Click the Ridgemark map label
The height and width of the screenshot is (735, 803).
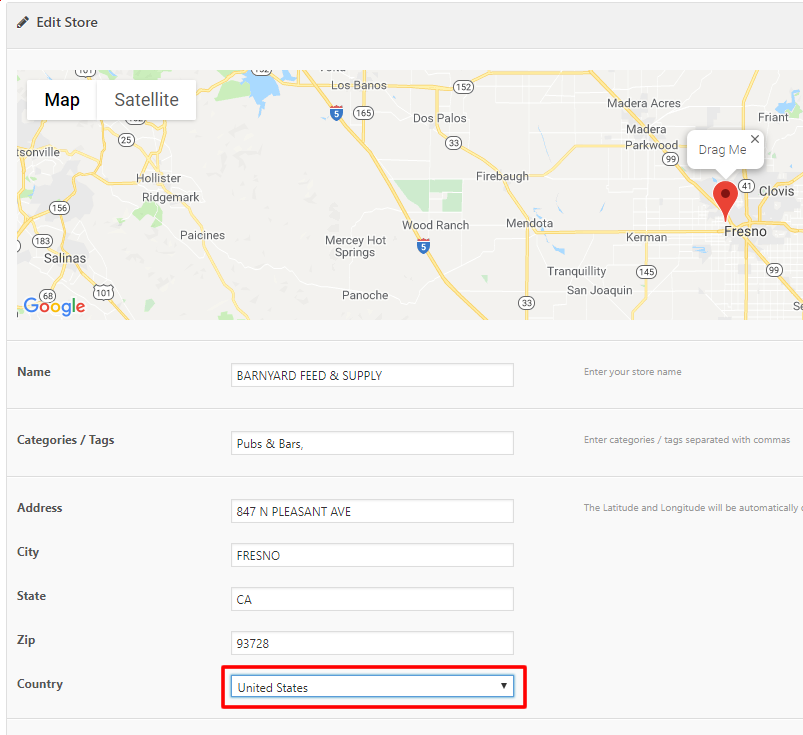pyautogui.click(x=171, y=197)
